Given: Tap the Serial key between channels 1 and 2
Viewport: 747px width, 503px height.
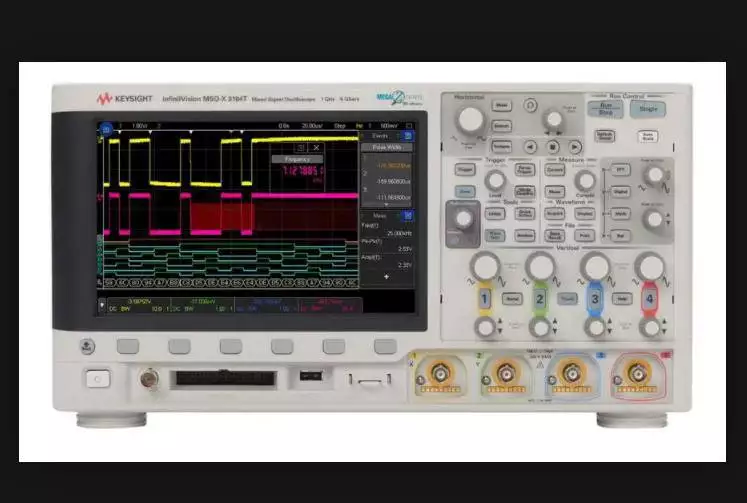Looking at the screenshot, I should (512, 299).
